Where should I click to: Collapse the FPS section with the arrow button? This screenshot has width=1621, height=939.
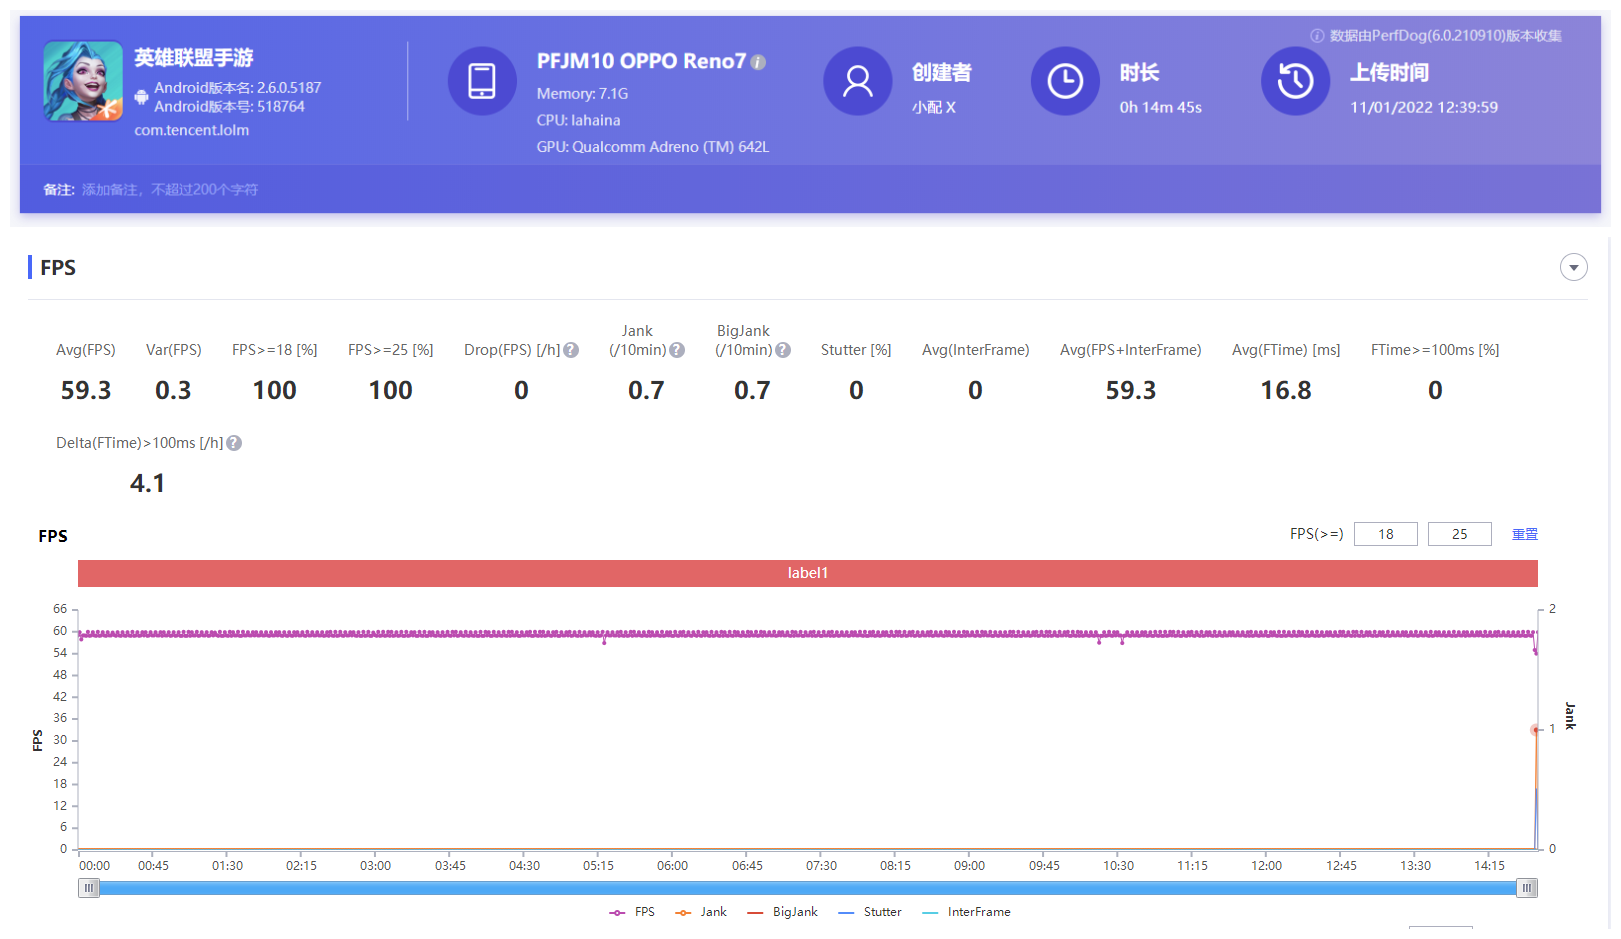(1574, 267)
